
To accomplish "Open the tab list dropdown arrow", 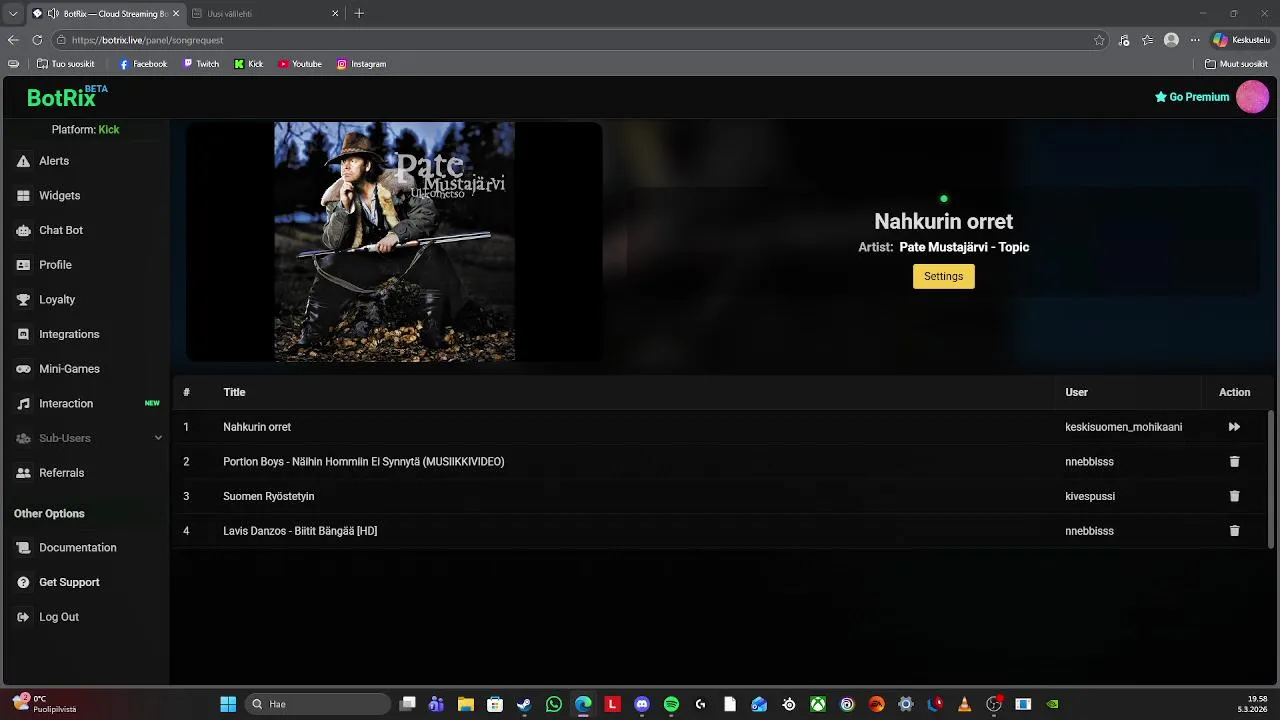I will click(x=12, y=13).
